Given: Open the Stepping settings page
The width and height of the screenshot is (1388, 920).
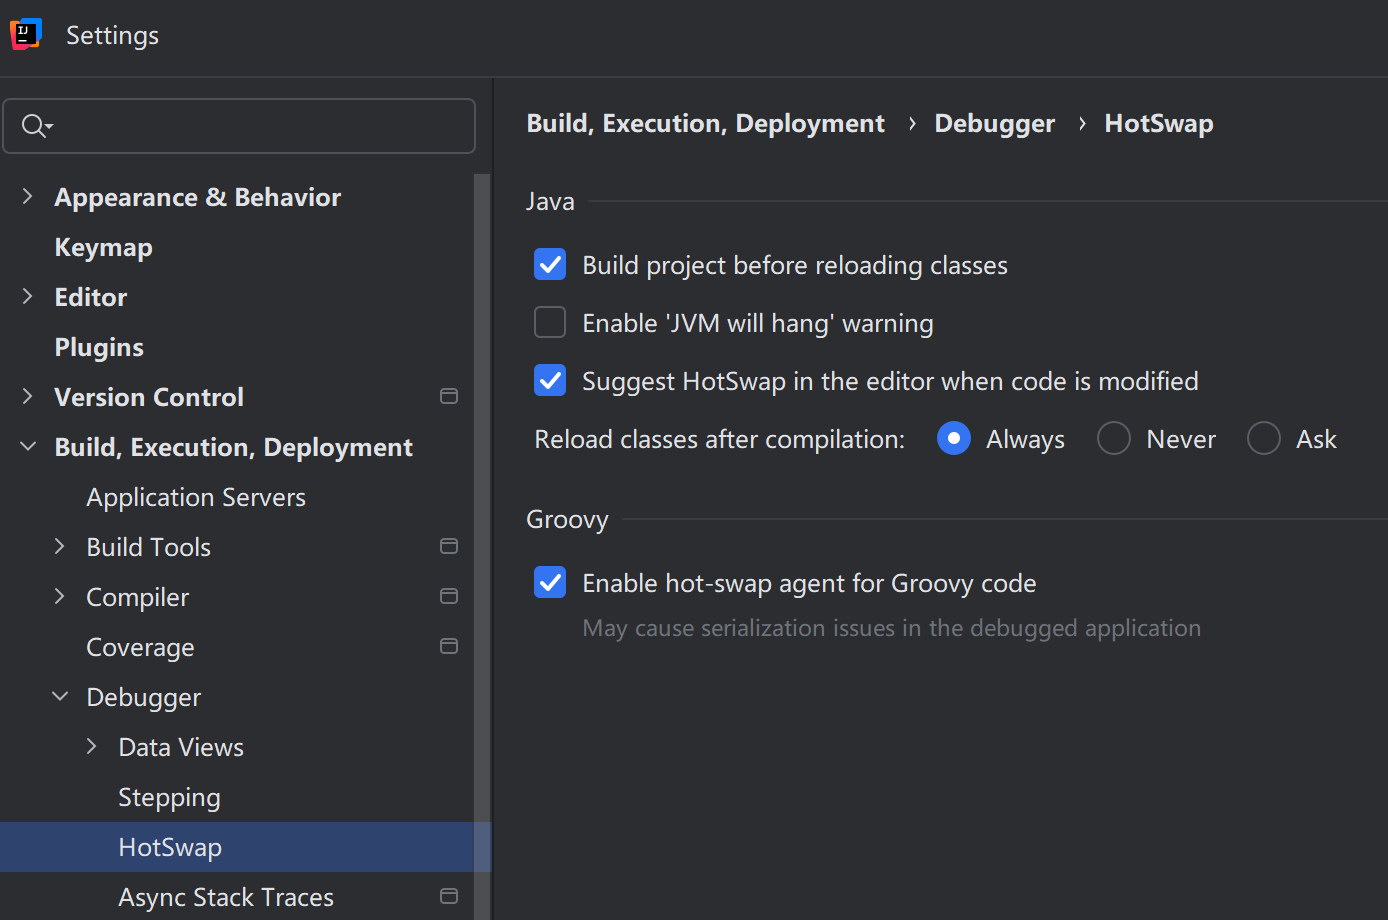Looking at the screenshot, I should click(x=169, y=797).
